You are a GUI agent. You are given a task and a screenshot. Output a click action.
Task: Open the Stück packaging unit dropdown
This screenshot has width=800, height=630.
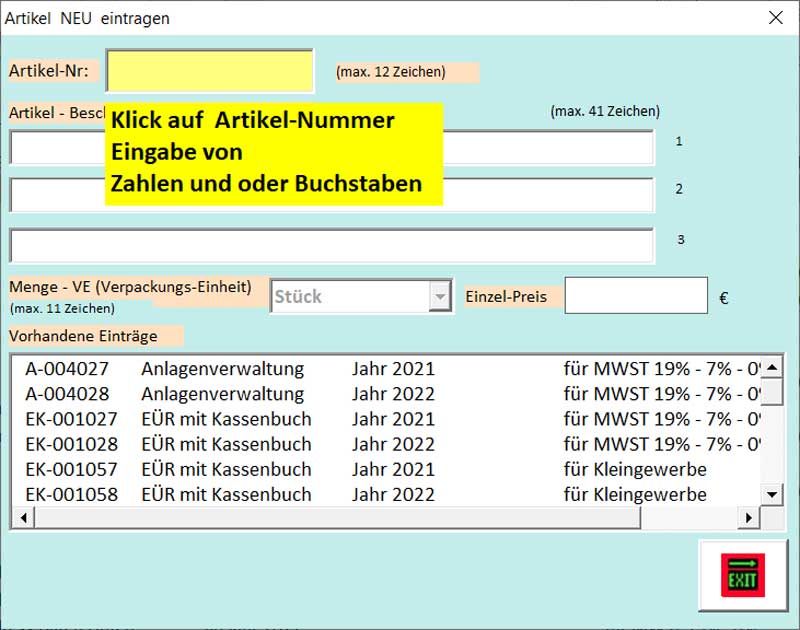[x=440, y=295]
